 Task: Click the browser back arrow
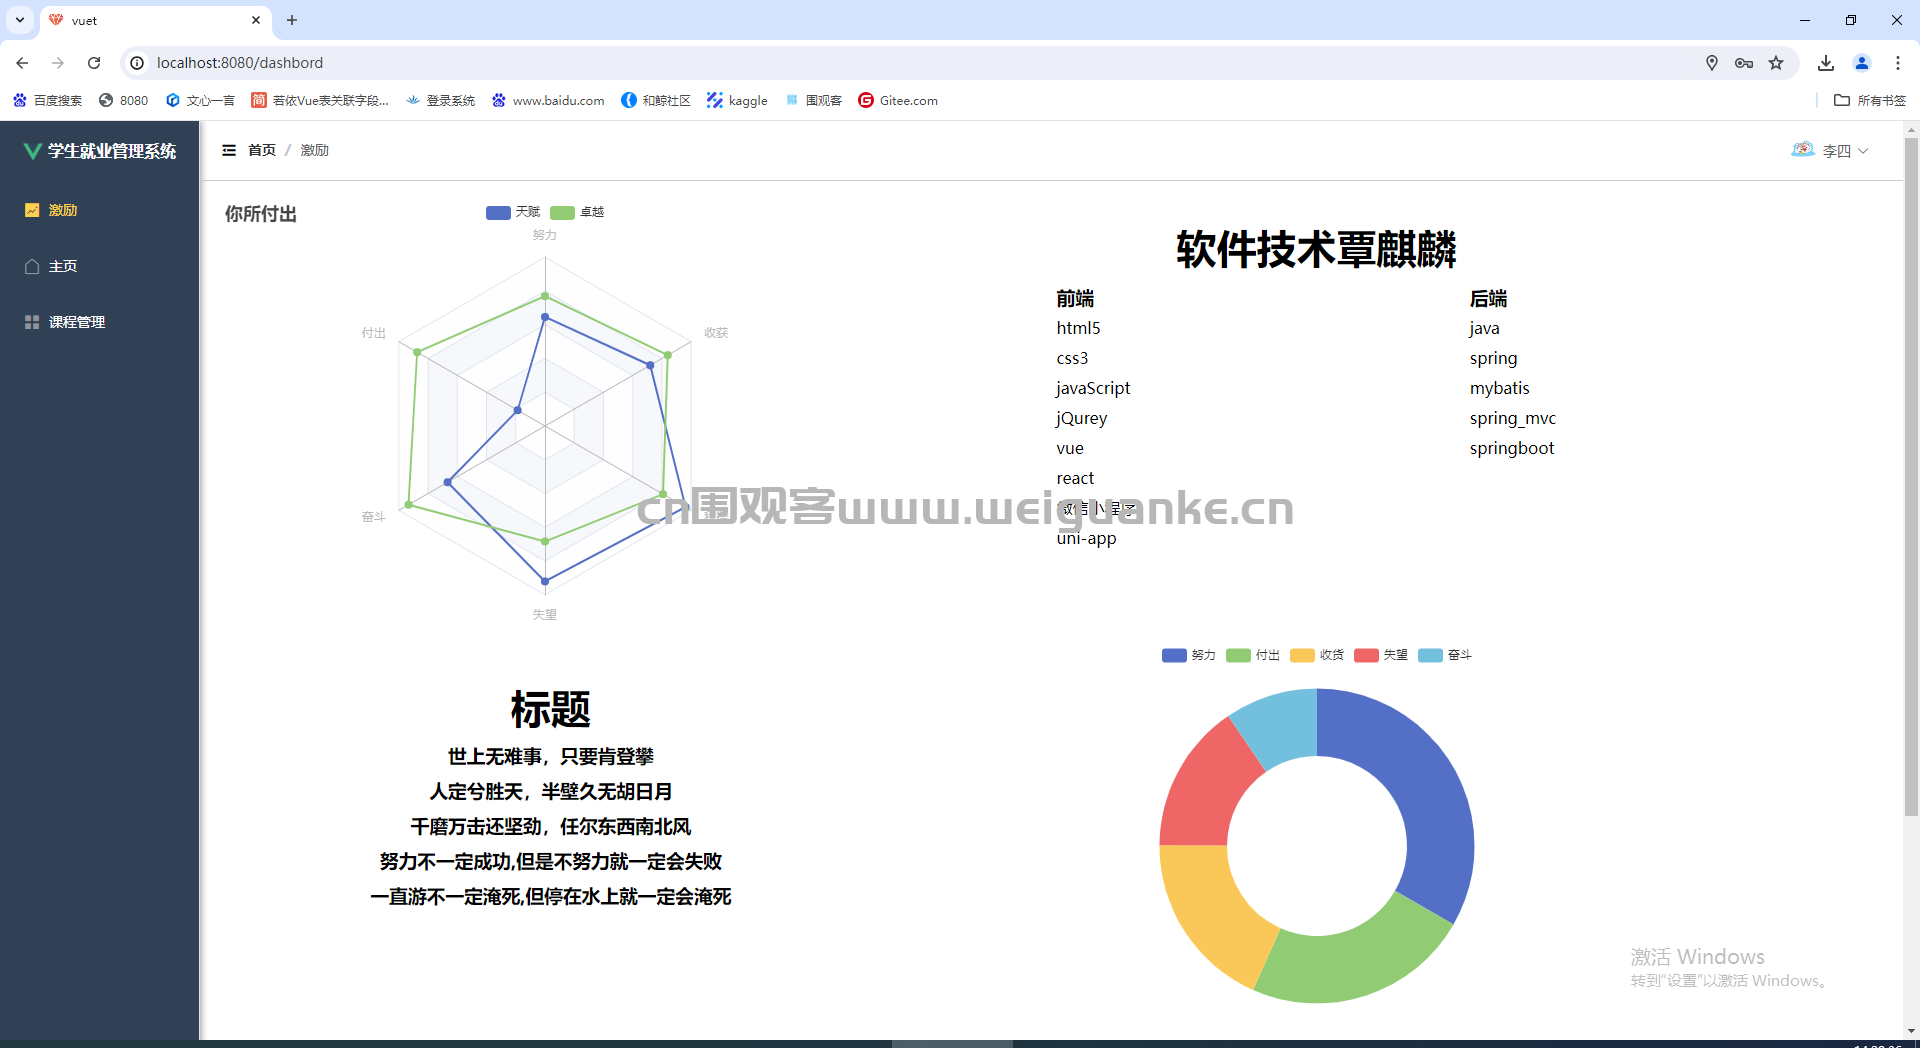pyautogui.click(x=22, y=63)
